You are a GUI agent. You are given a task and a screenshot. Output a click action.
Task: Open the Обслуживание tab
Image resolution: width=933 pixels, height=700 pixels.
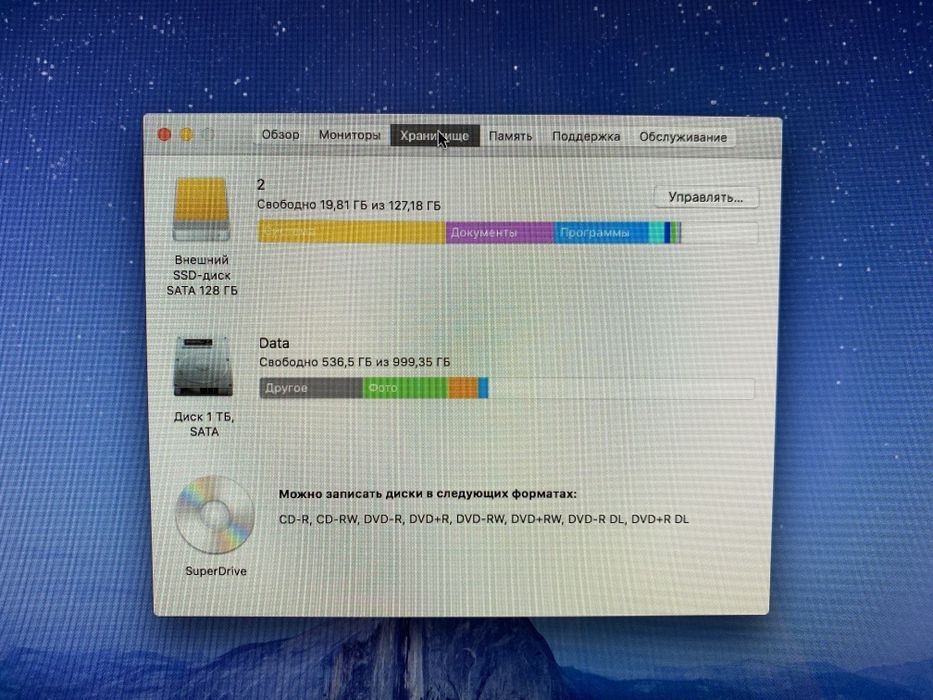pyautogui.click(x=682, y=137)
